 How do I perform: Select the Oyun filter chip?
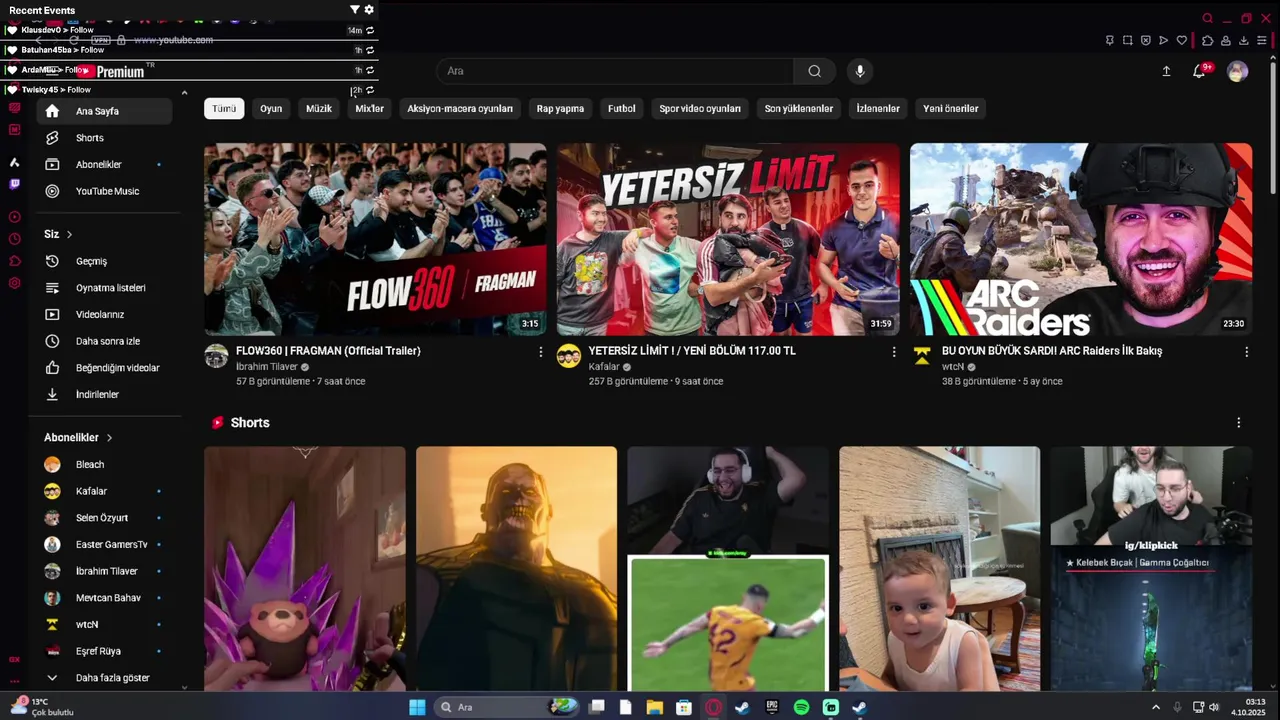pyautogui.click(x=271, y=108)
